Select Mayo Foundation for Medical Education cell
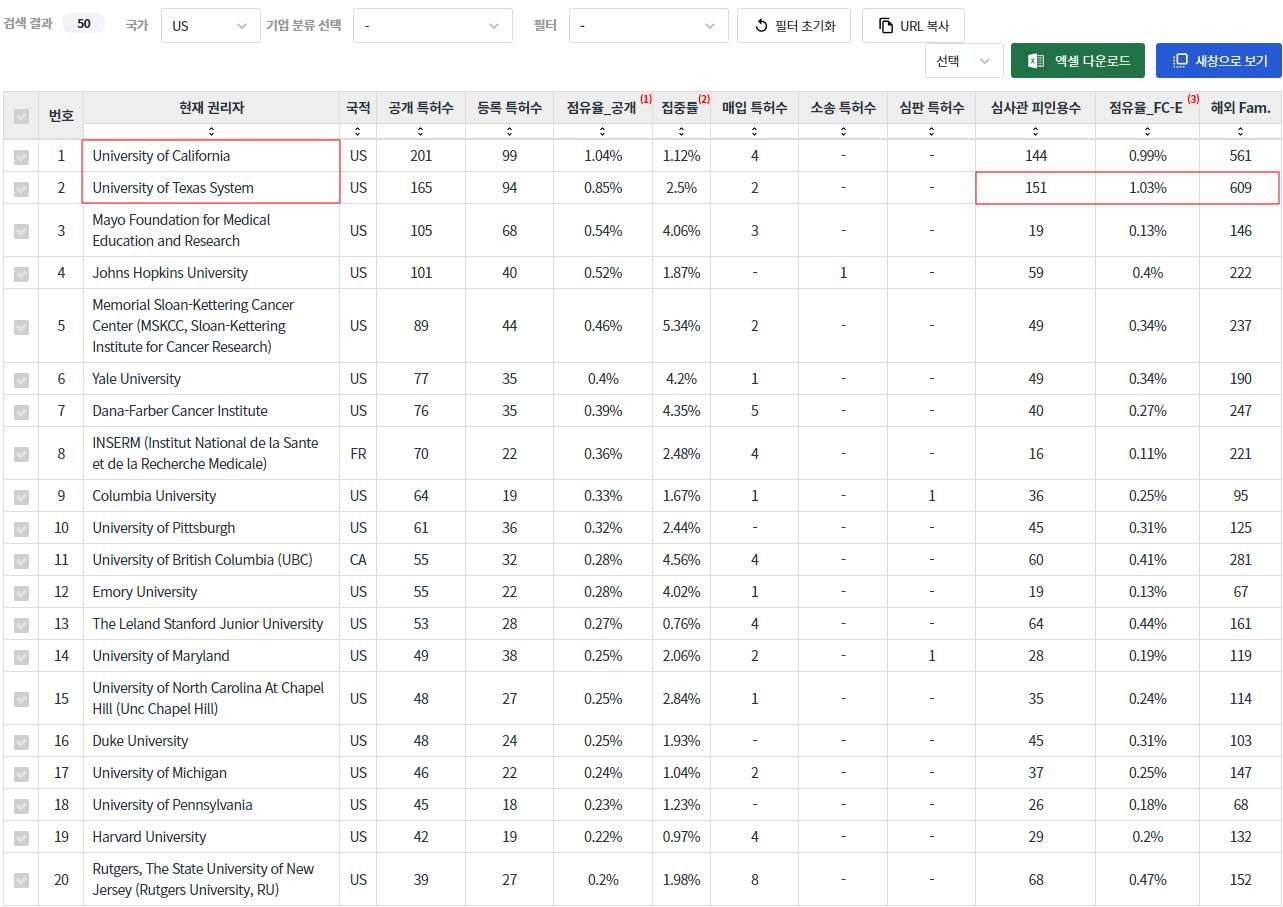This screenshot has height=907, width=1283. [x=211, y=231]
